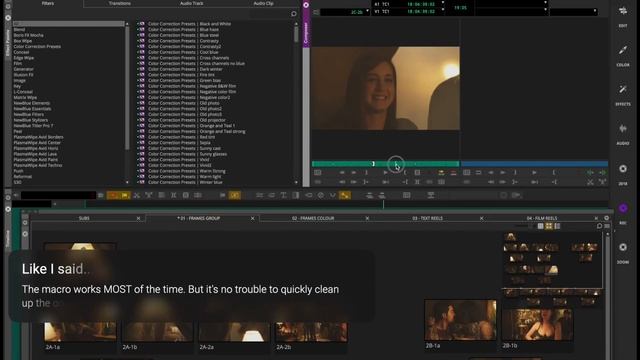Choose the Sepia color correction preset
The image size is (640, 360).
coord(179,143)
